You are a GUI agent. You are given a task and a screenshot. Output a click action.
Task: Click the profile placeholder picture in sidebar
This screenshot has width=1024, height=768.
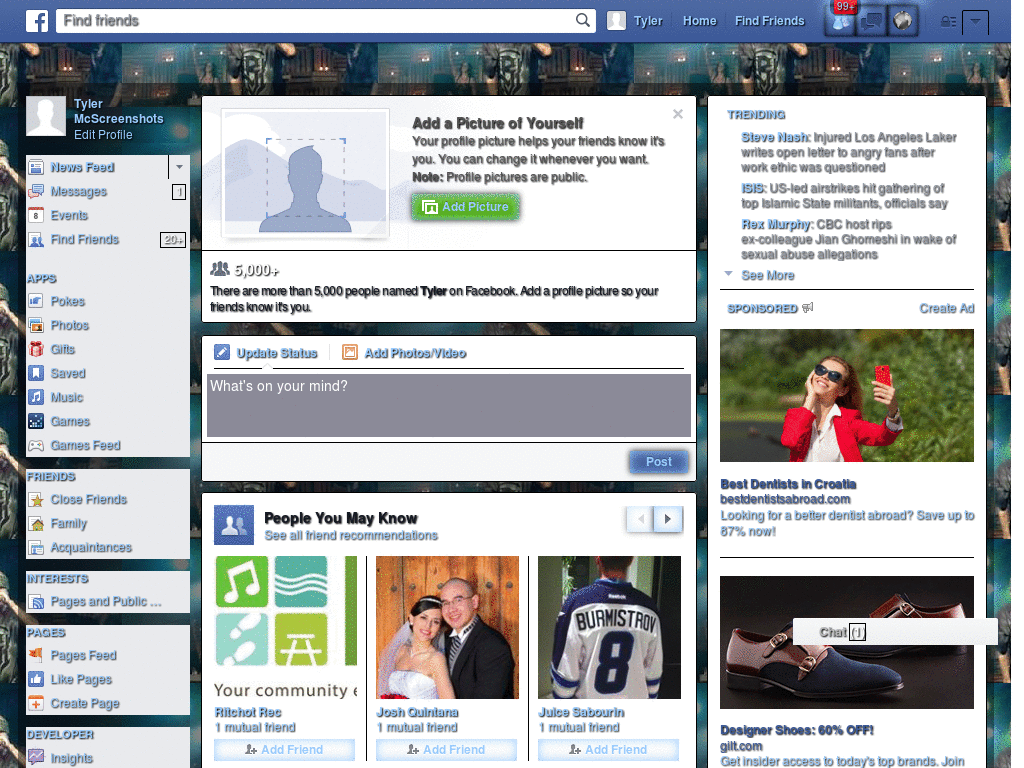(x=46, y=116)
